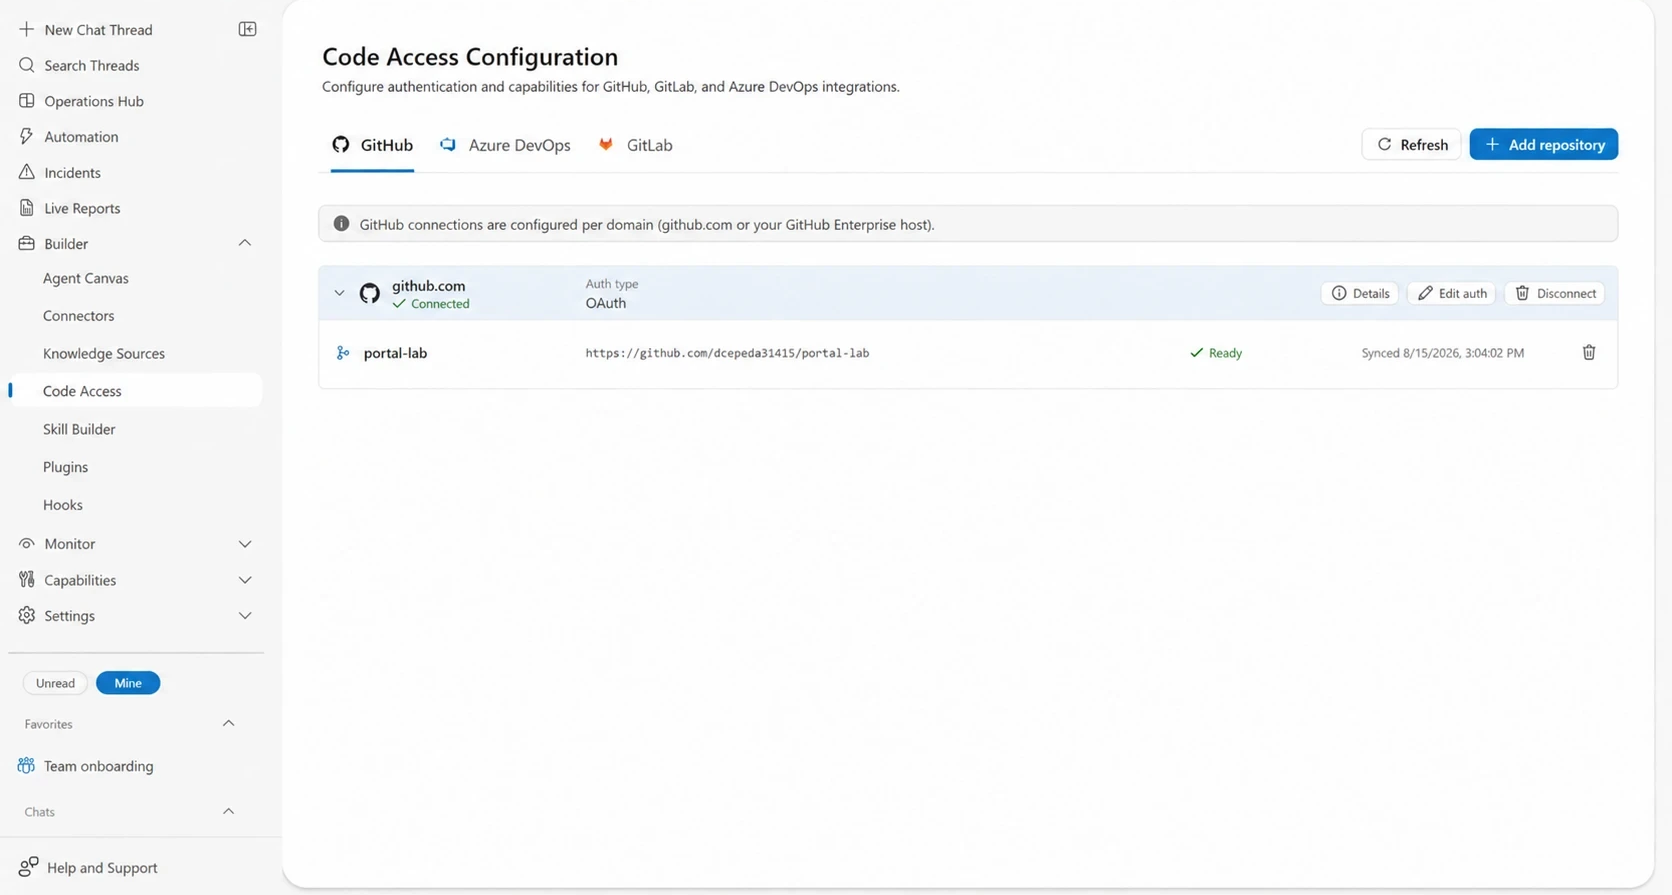Open the Team onboarding favorite
Screen dimensions: 1672x895
(98, 766)
